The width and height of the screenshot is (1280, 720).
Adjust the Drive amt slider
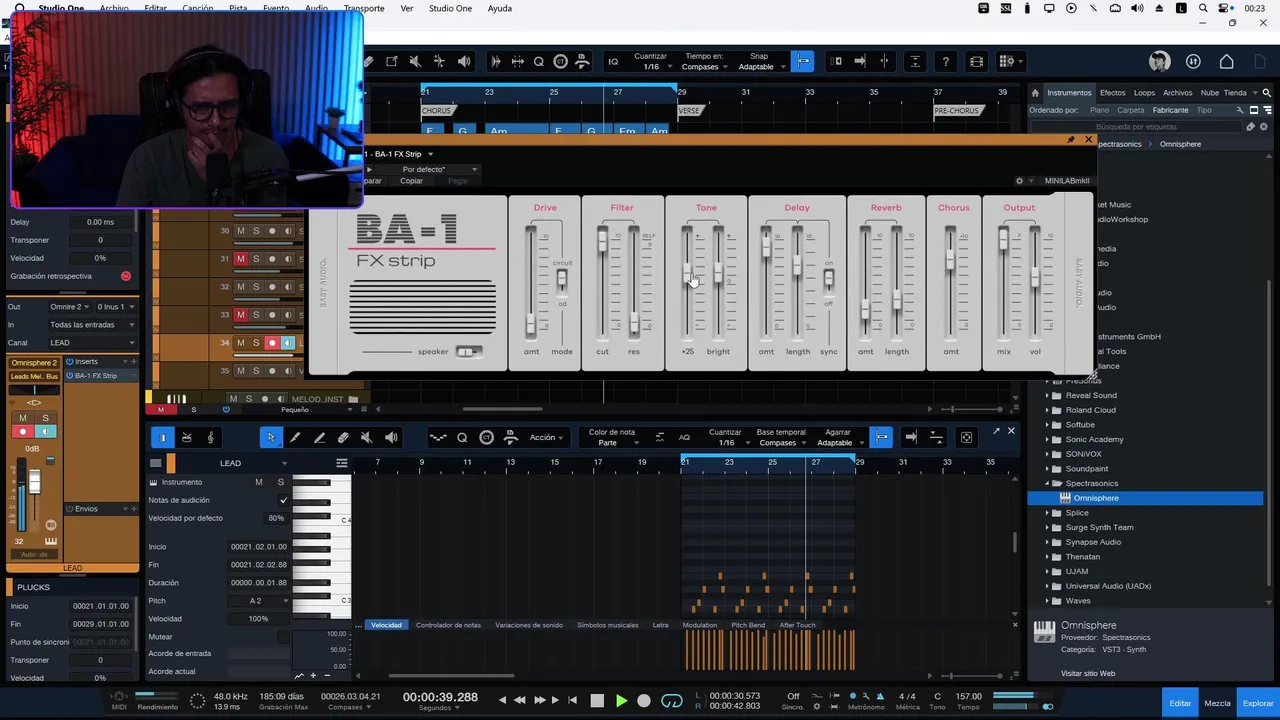pos(531,322)
